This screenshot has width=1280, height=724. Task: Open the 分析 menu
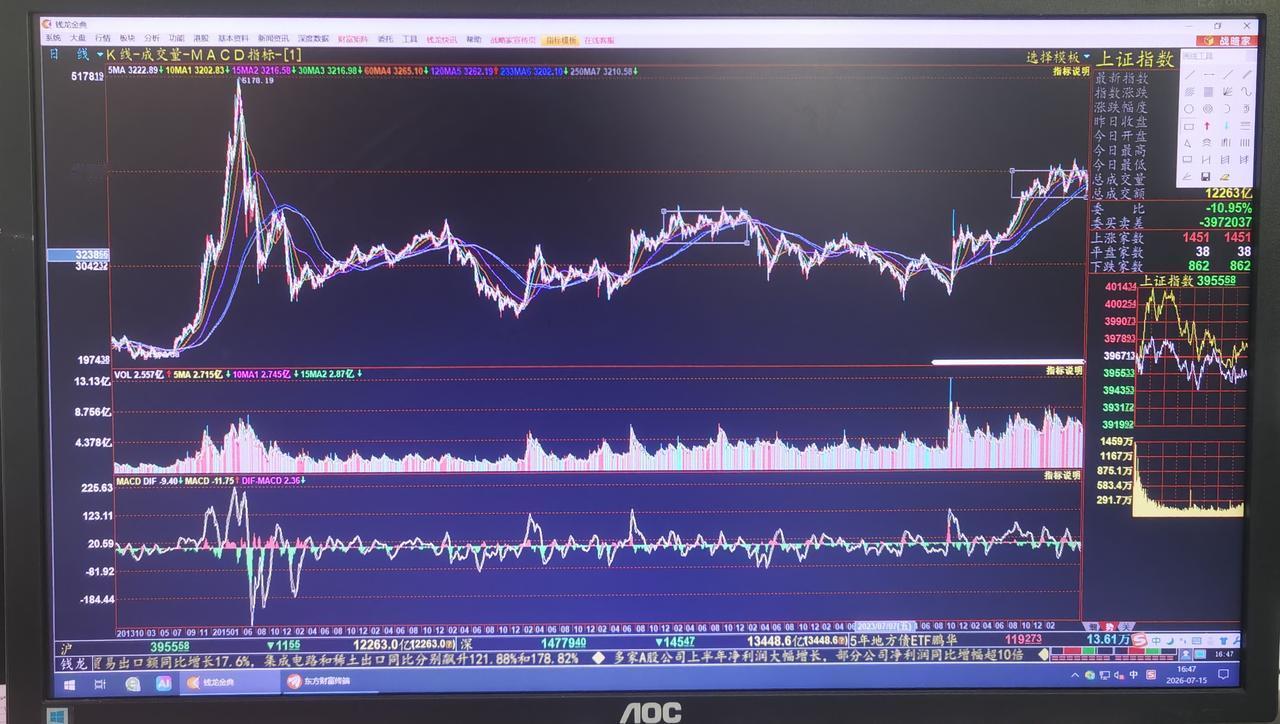[x=152, y=39]
